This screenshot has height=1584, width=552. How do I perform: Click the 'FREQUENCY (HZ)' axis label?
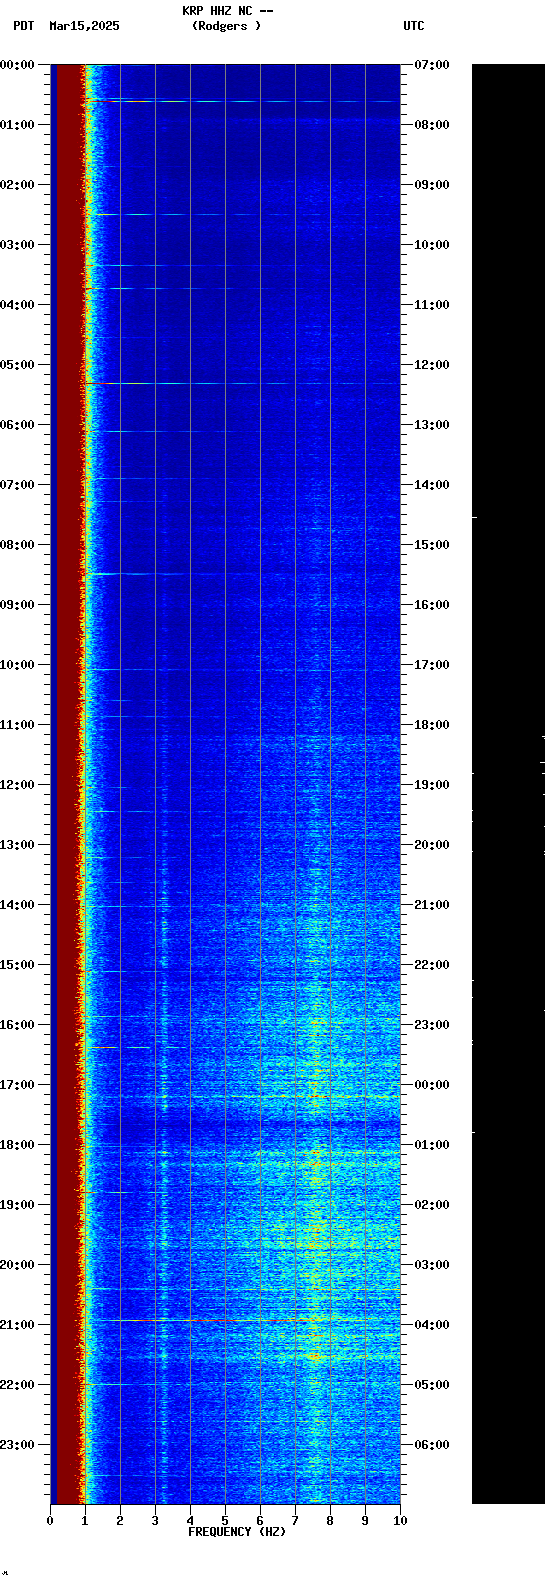click(237, 1532)
